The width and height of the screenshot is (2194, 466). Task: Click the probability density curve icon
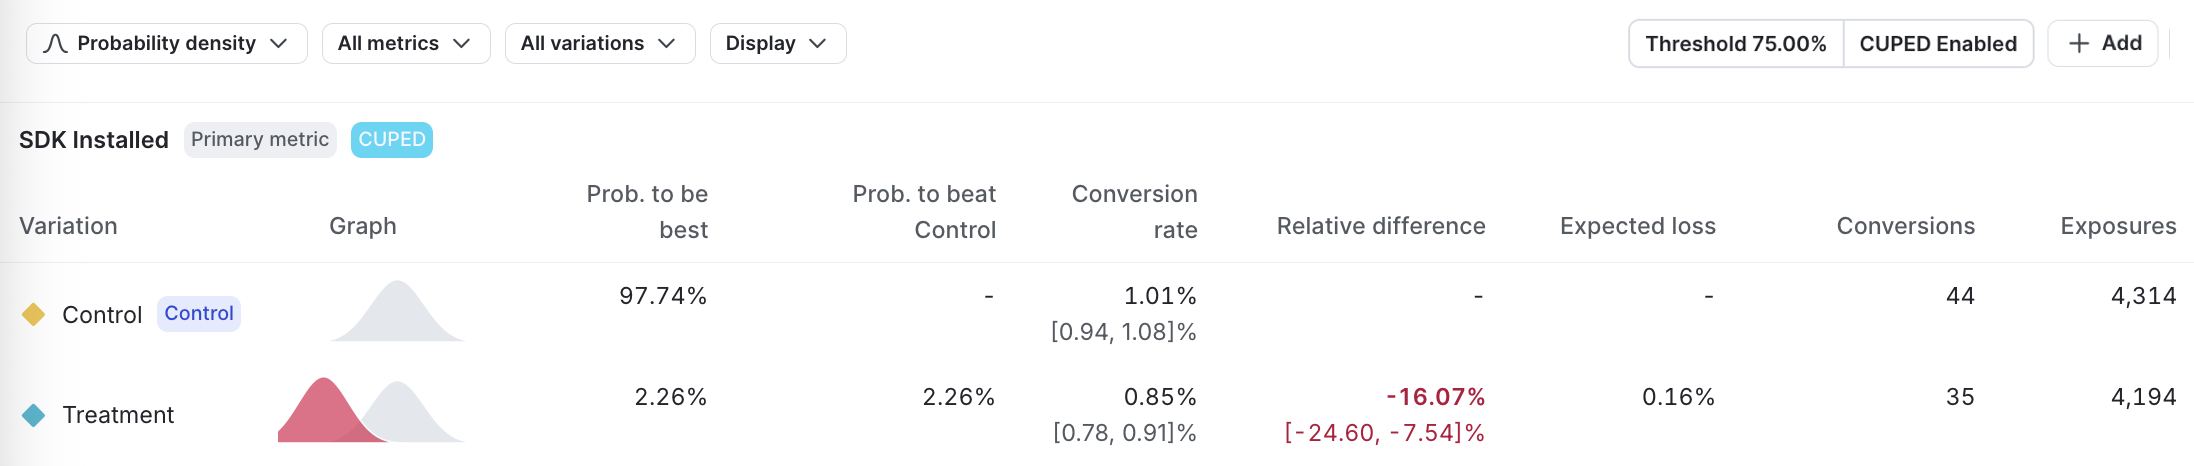pos(56,44)
